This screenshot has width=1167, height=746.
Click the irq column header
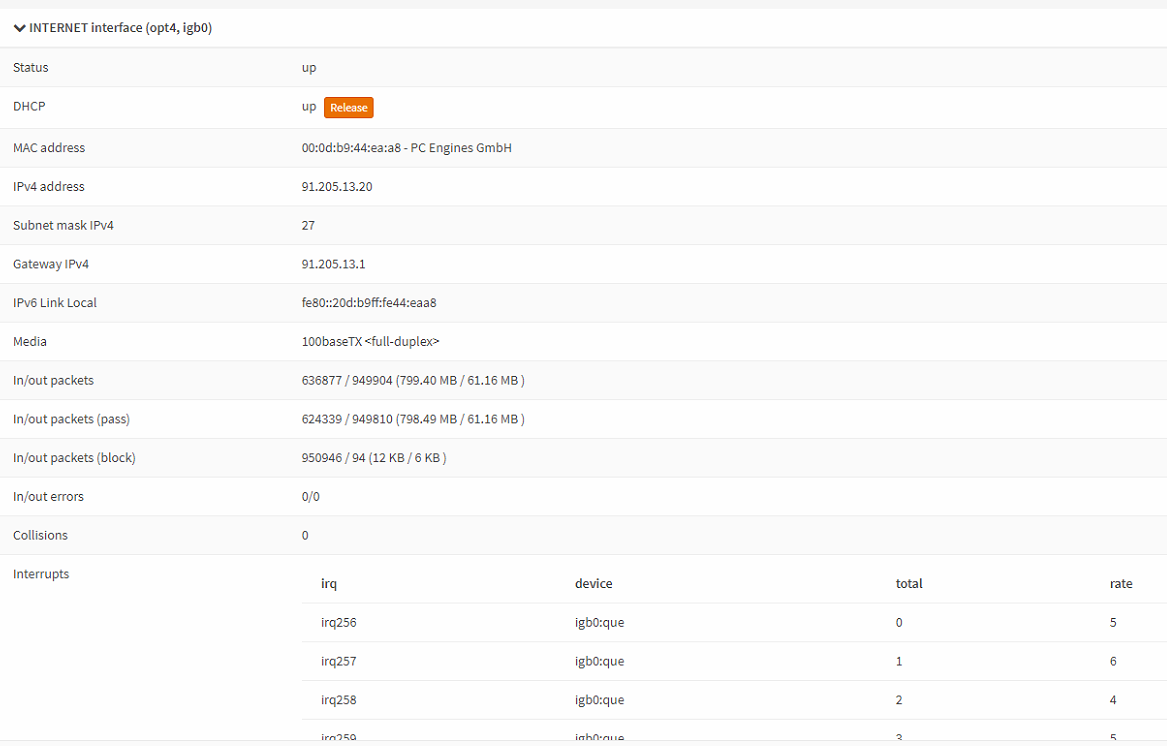[x=329, y=584]
